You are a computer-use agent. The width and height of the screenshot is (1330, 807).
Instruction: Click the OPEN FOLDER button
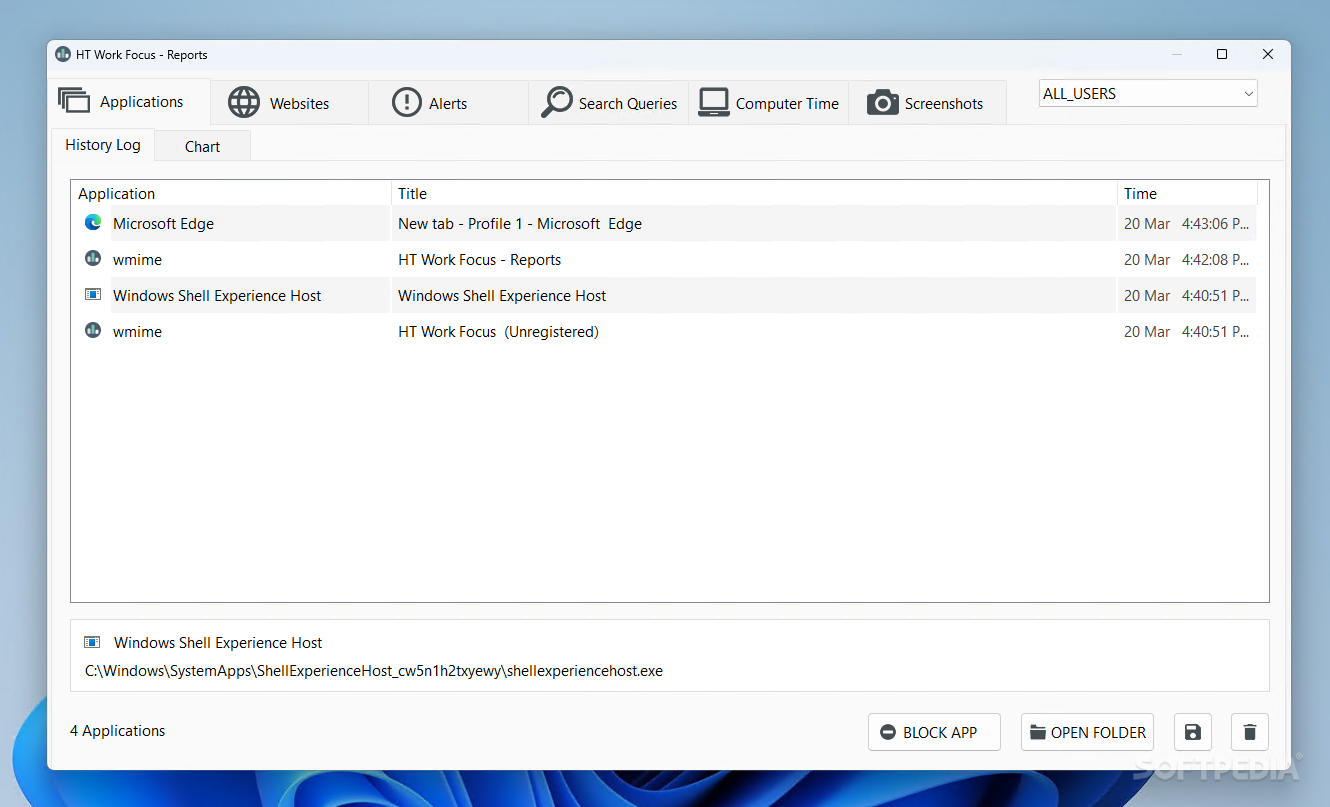1087,732
